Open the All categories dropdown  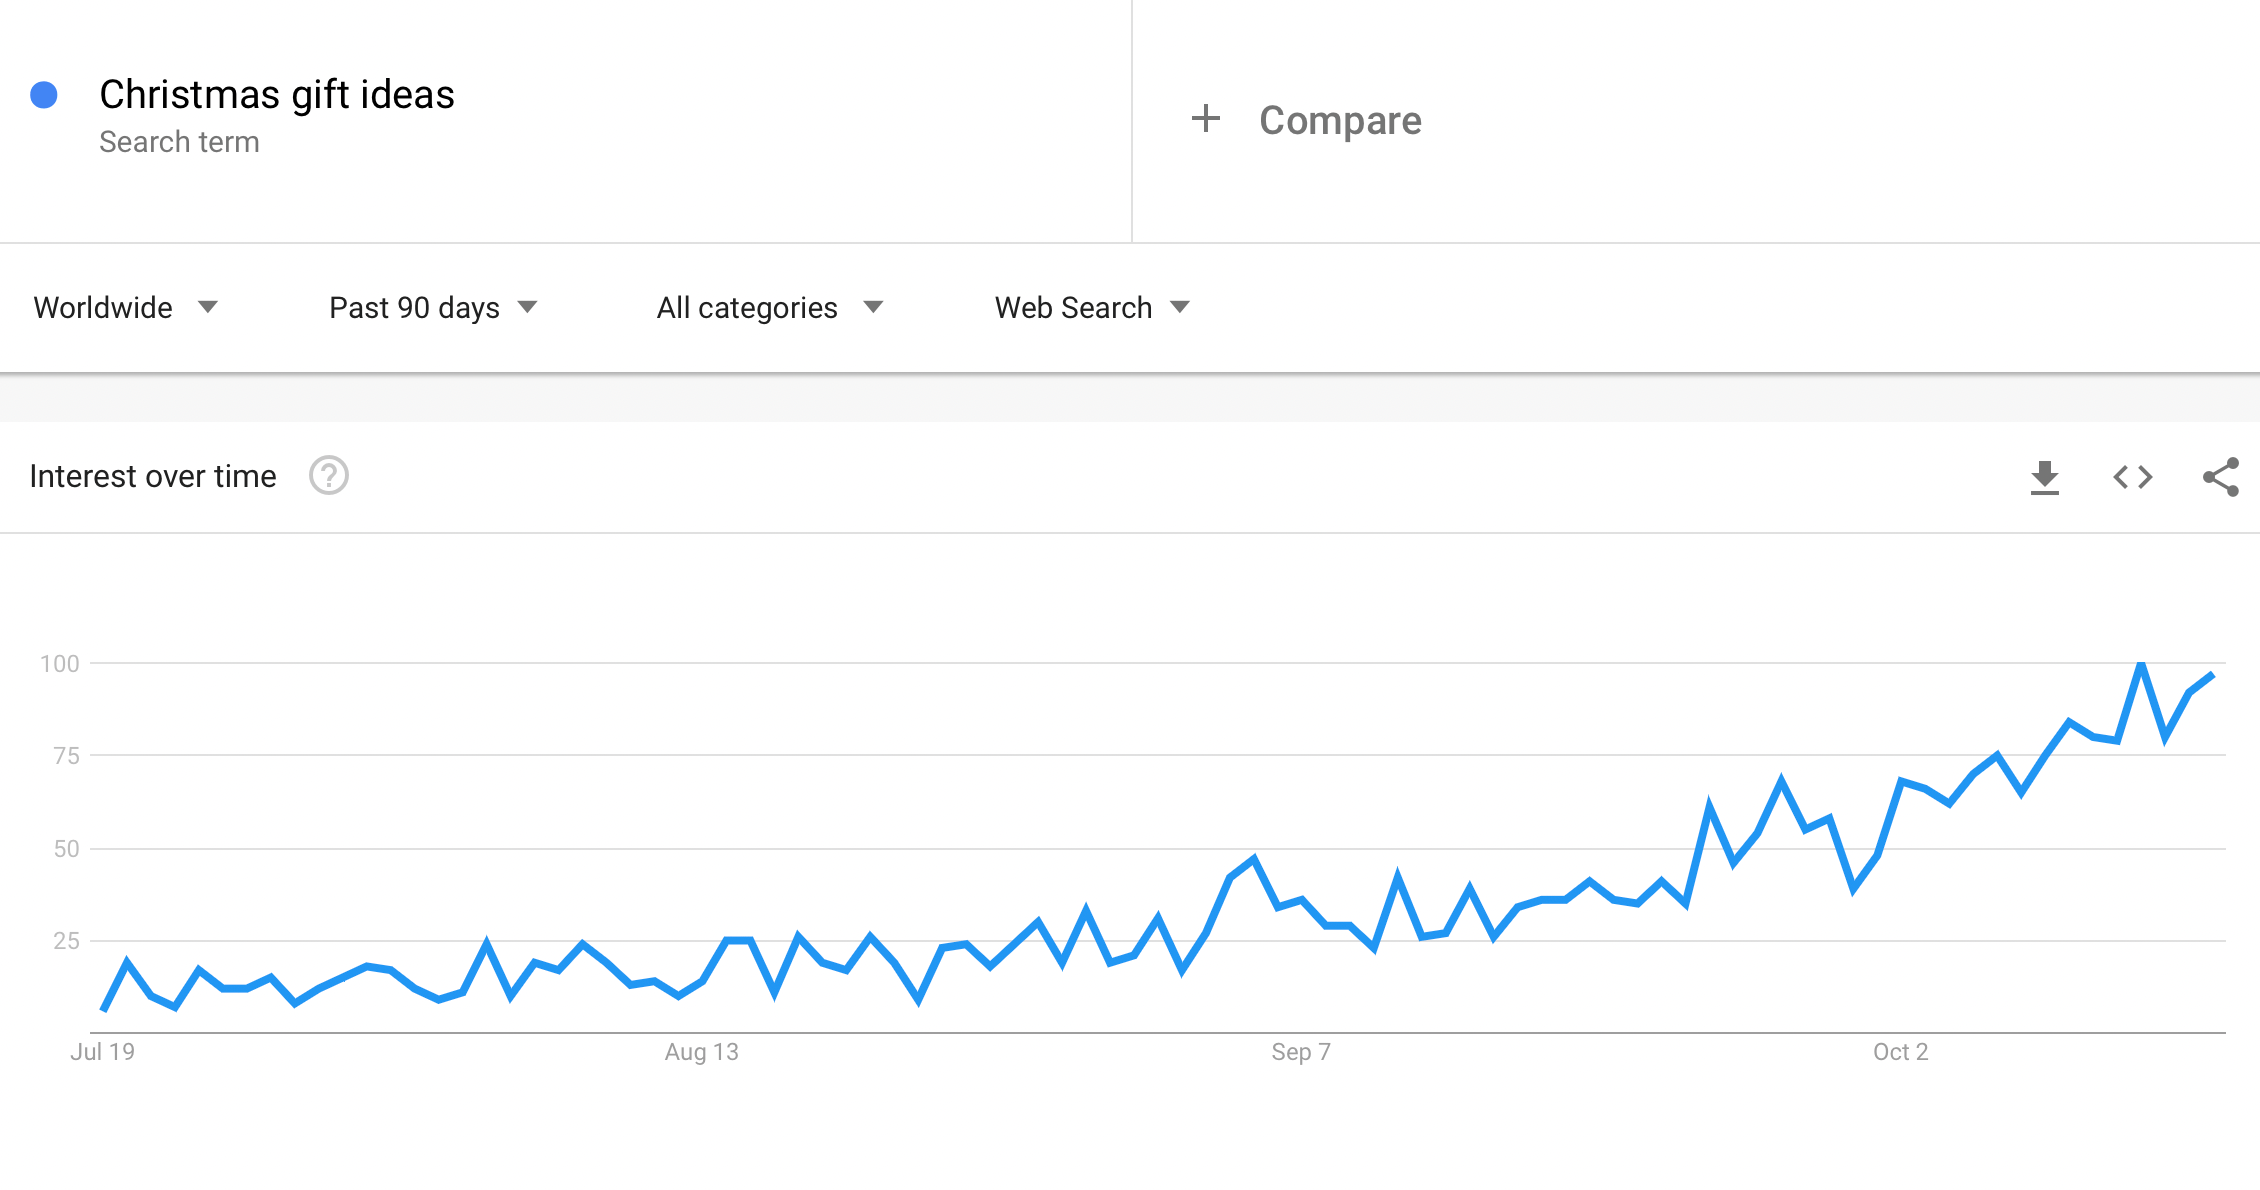[x=769, y=307]
